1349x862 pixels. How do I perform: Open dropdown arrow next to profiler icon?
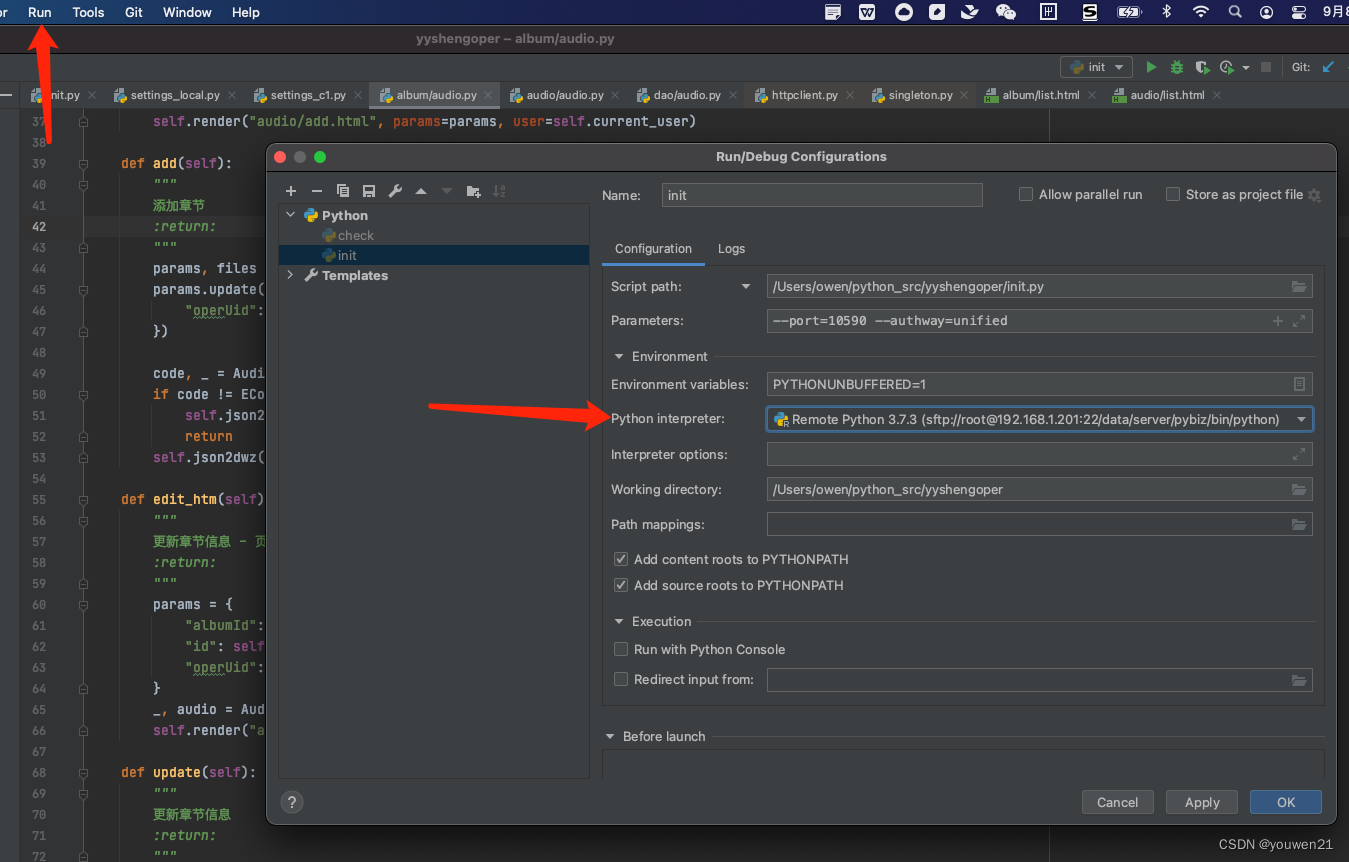tap(1245, 68)
